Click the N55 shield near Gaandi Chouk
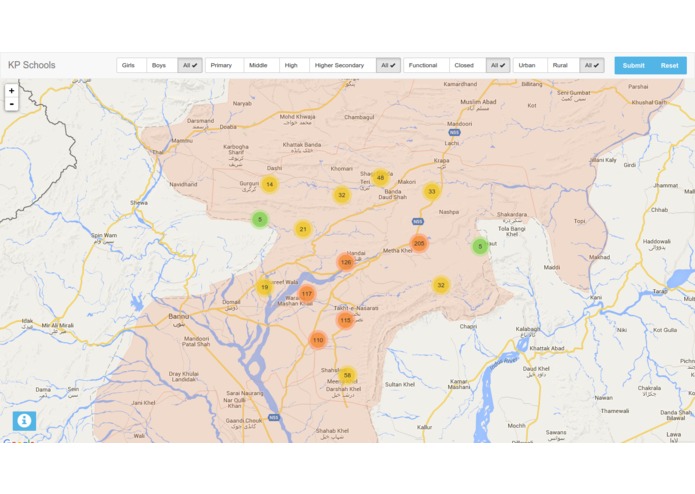695x494 pixels. click(274, 417)
